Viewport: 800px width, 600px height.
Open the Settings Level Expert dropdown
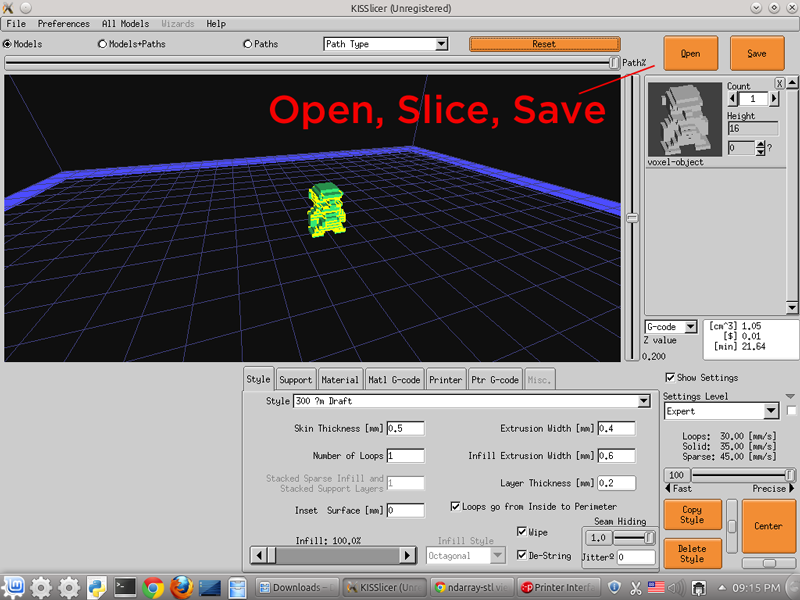pos(721,411)
